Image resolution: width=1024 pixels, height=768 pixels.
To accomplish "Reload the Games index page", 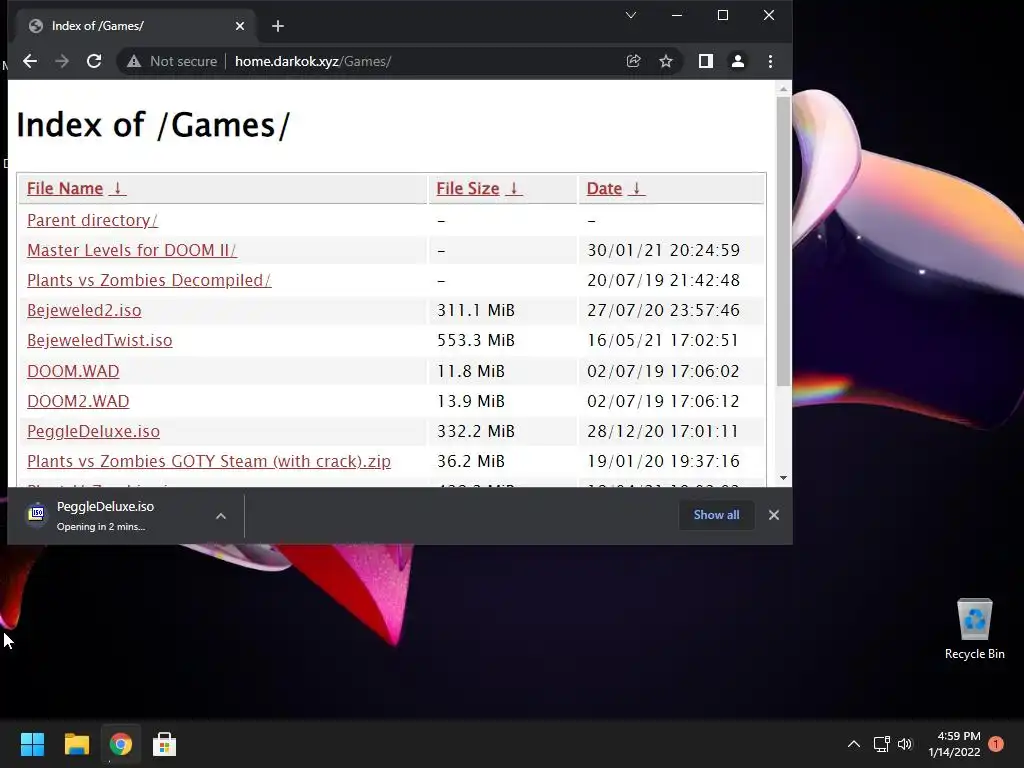I will click(94, 61).
